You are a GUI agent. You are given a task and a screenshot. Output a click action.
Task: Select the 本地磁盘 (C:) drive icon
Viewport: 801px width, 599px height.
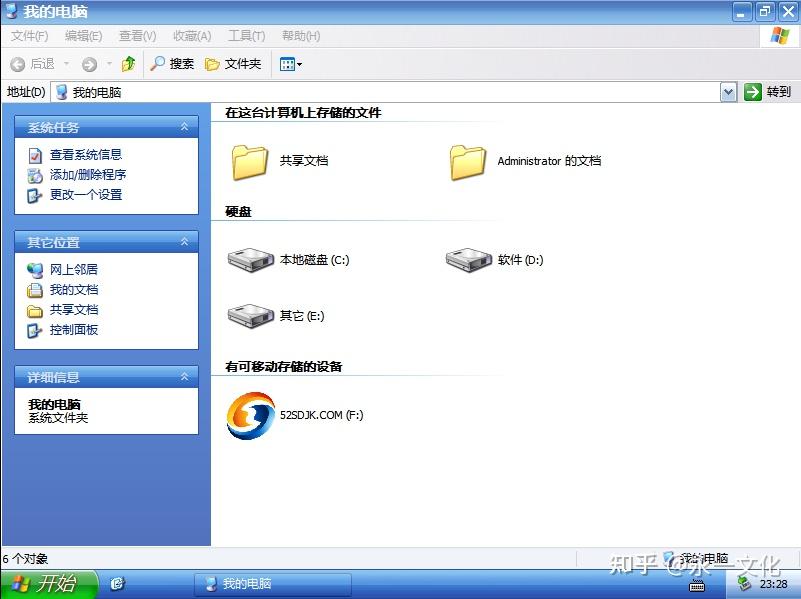tap(251, 260)
